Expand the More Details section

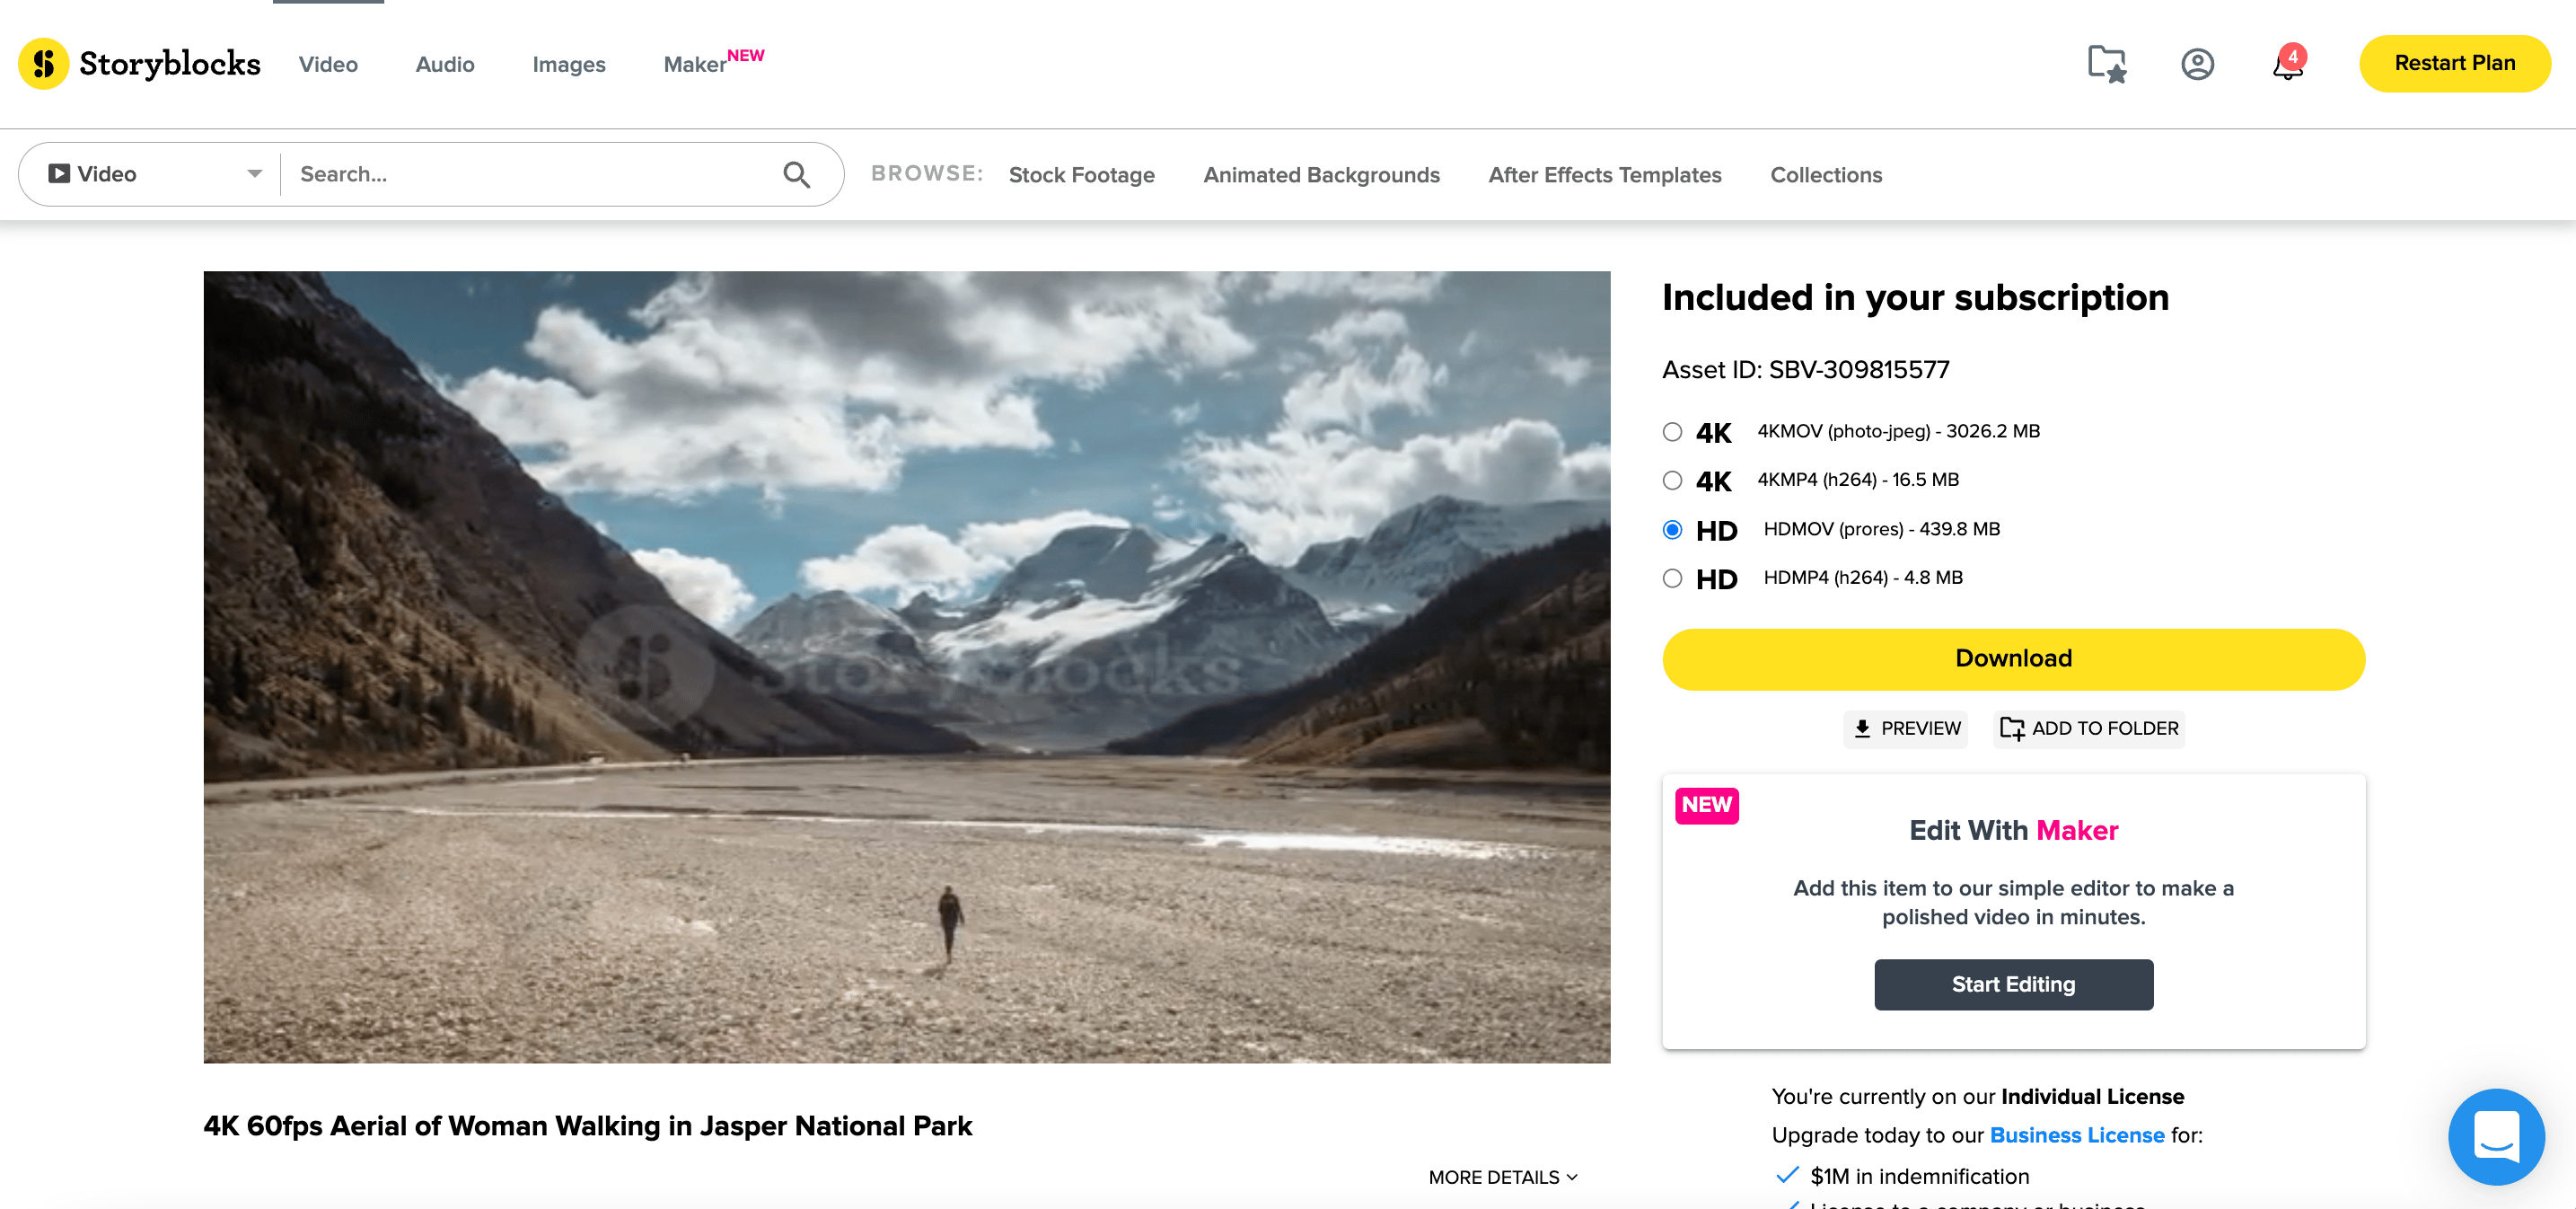[1502, 1177]
